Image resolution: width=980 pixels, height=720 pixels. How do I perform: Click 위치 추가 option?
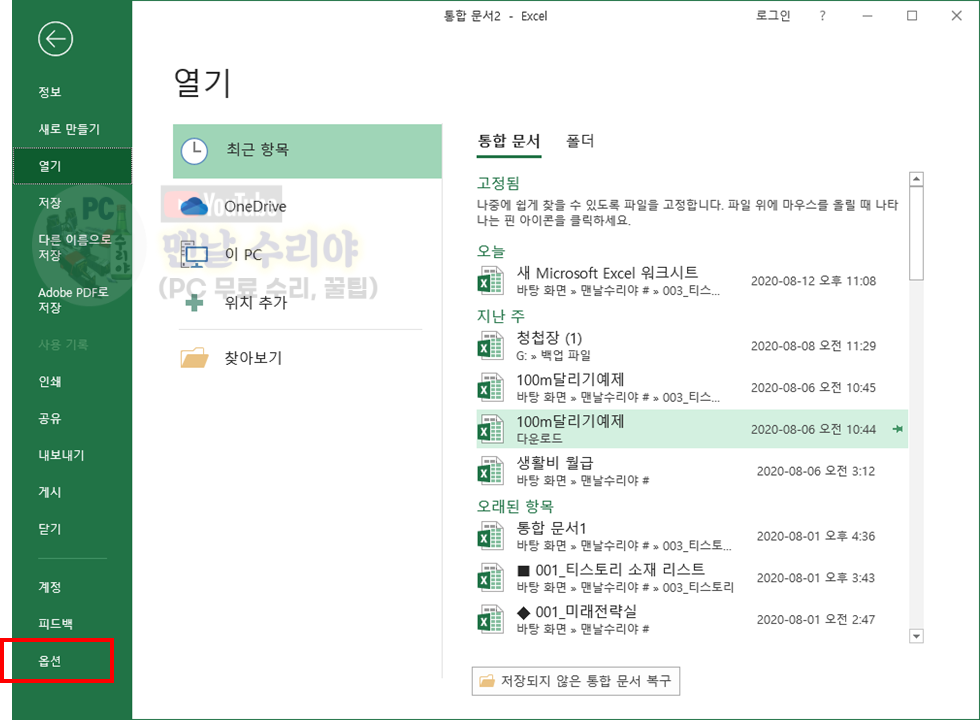308,303
